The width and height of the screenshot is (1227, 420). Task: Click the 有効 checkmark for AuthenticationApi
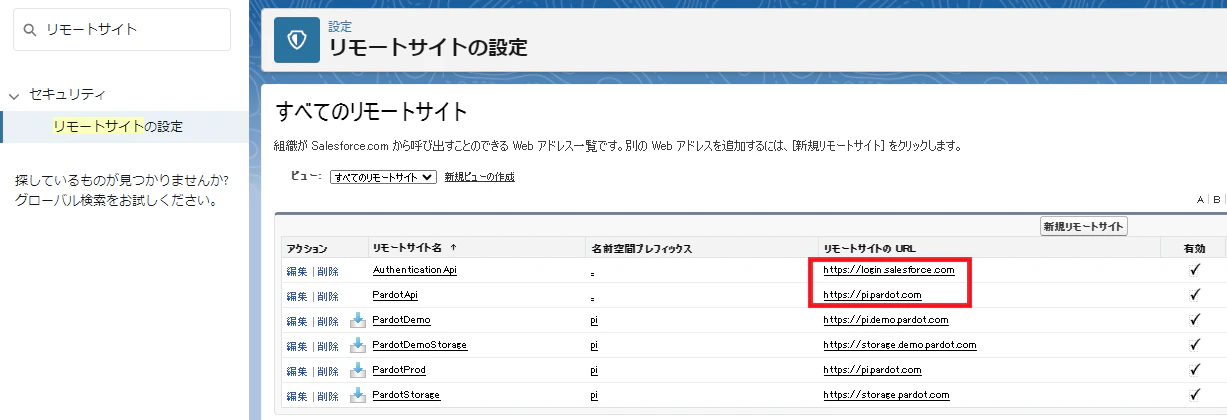point(1194,270)
